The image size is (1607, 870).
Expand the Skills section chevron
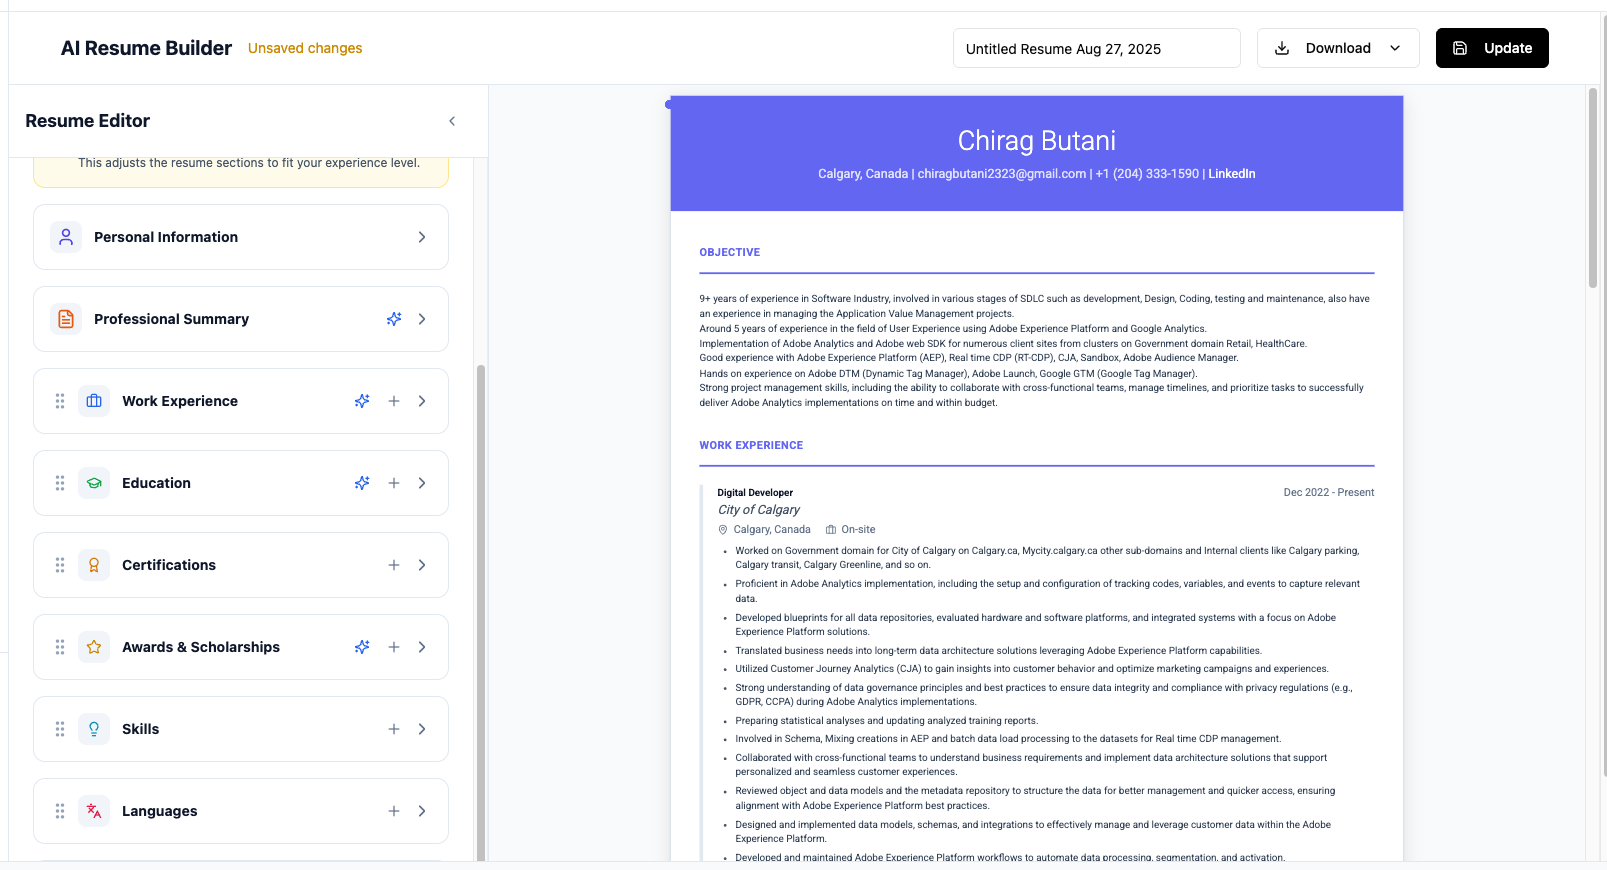click(422, 729)
